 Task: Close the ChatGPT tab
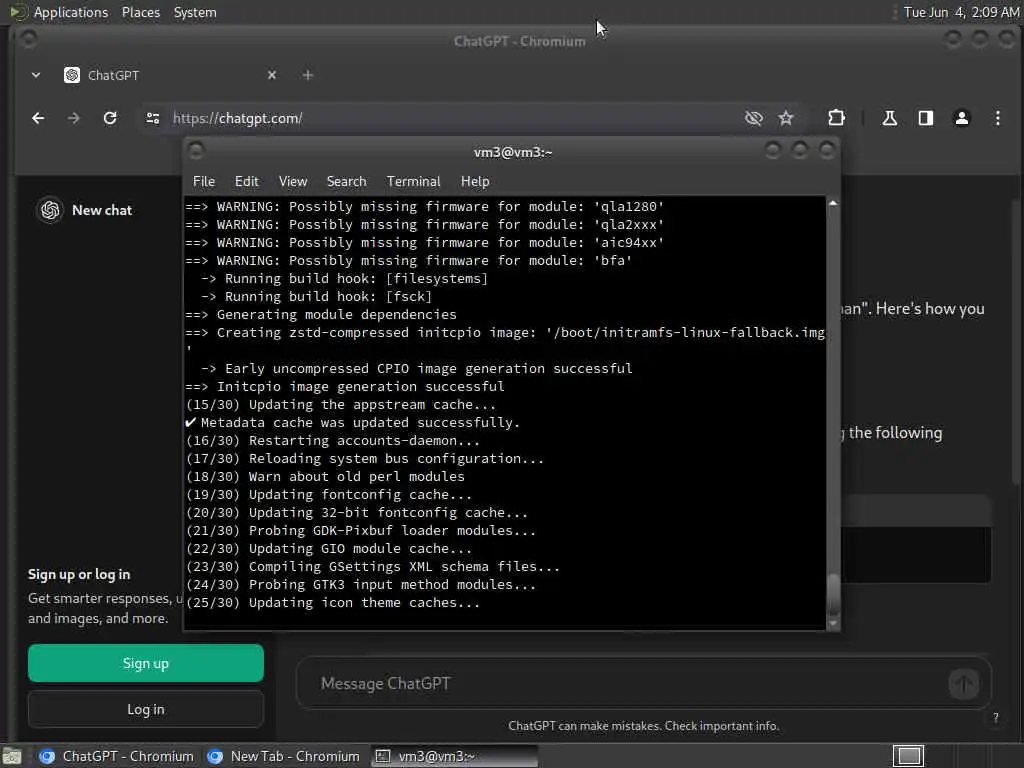coord(272,75)
